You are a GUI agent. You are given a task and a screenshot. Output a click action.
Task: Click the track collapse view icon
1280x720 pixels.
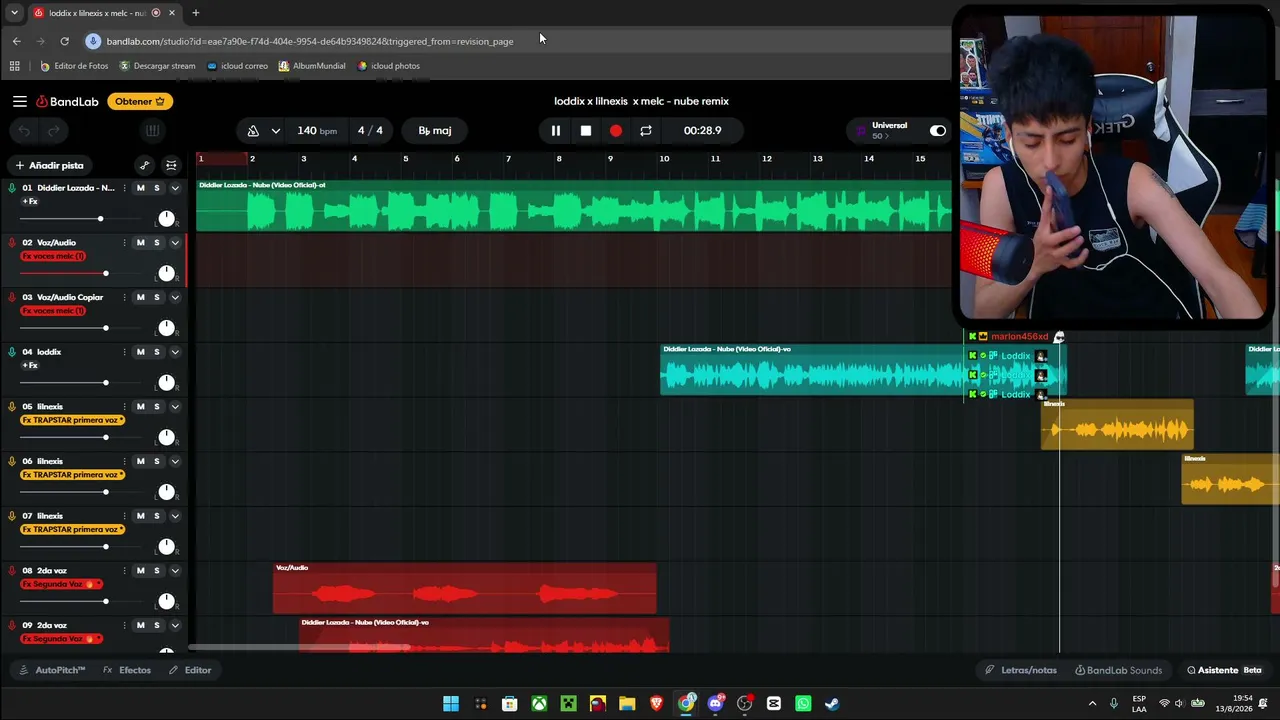point(171,165)
